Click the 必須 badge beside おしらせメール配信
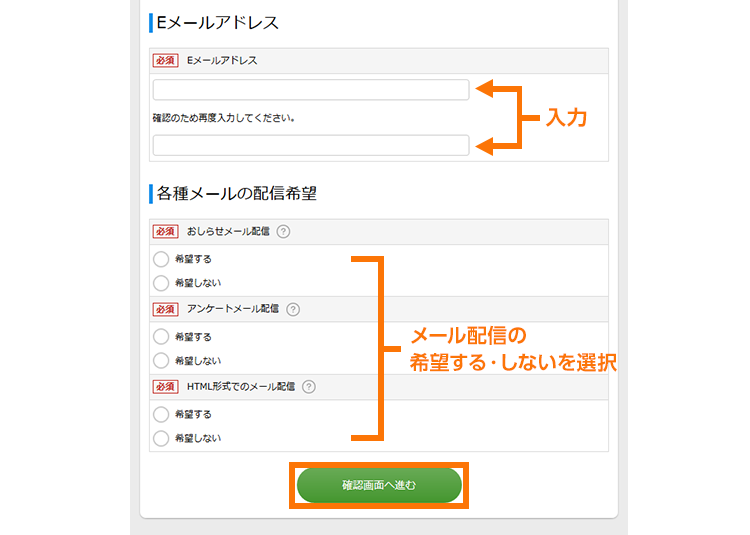Image resolution: width=750 pixels, height=535 pixels. coord(165,232)
